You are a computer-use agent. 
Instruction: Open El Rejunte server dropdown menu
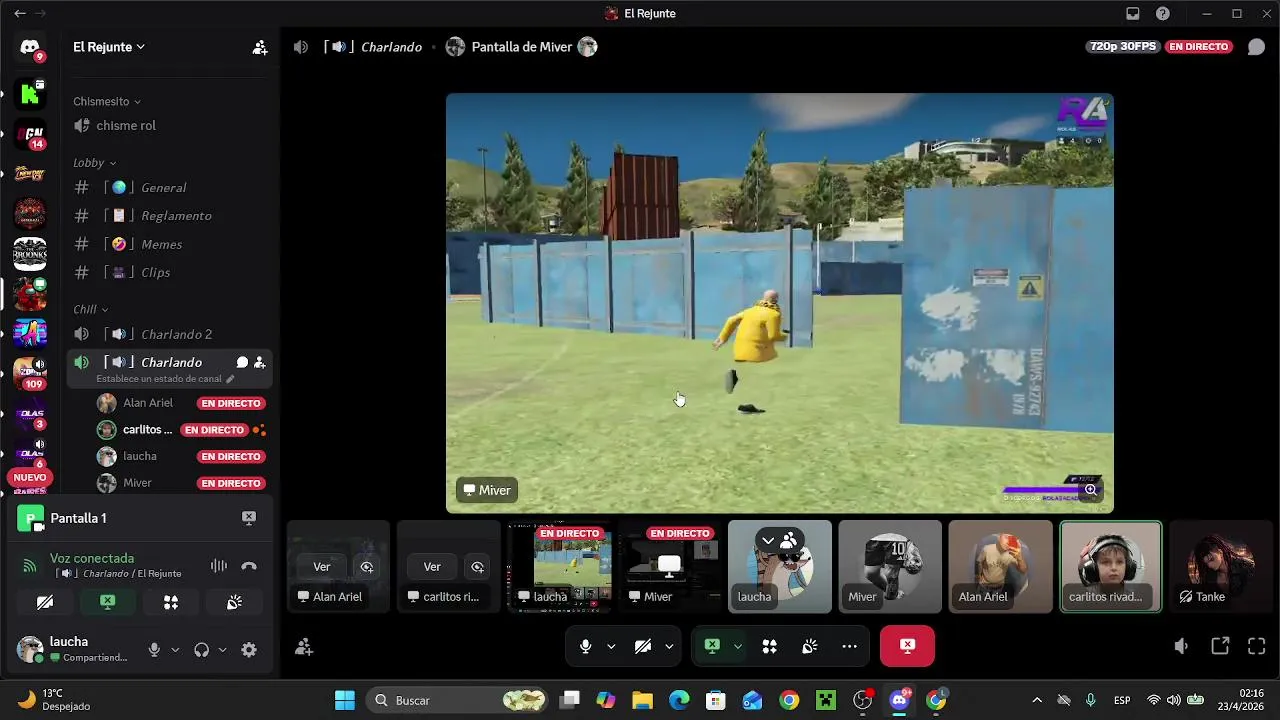point(109,47)
